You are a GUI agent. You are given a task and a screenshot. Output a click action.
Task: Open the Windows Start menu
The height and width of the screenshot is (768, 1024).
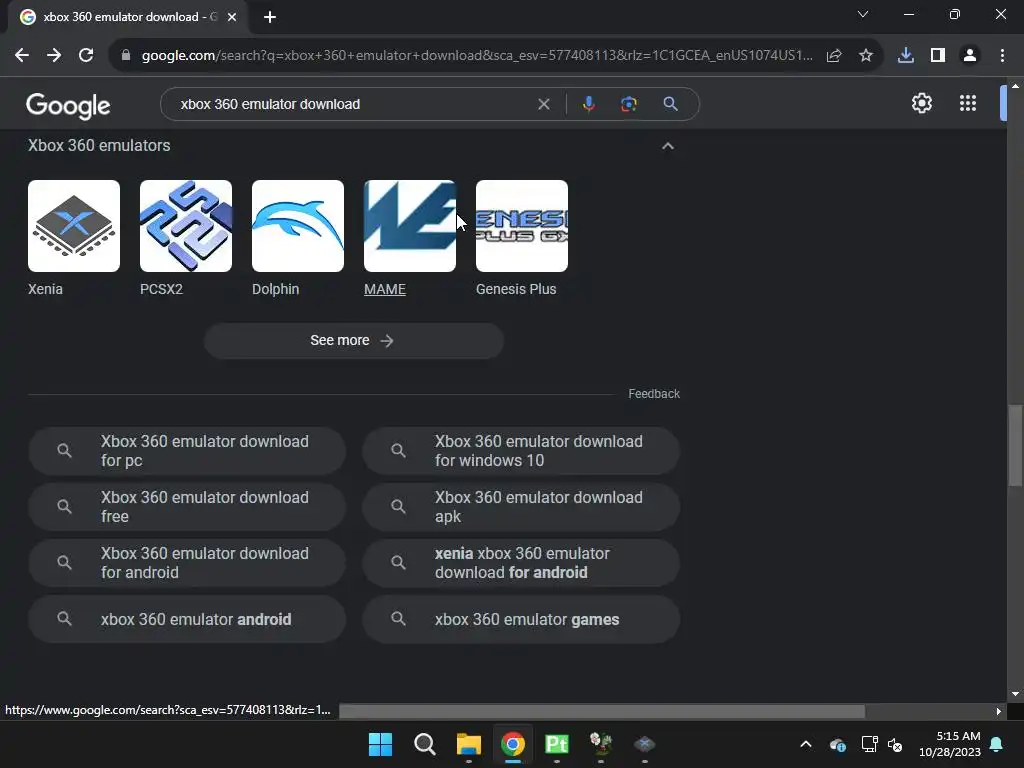click(x=380, y=744)
